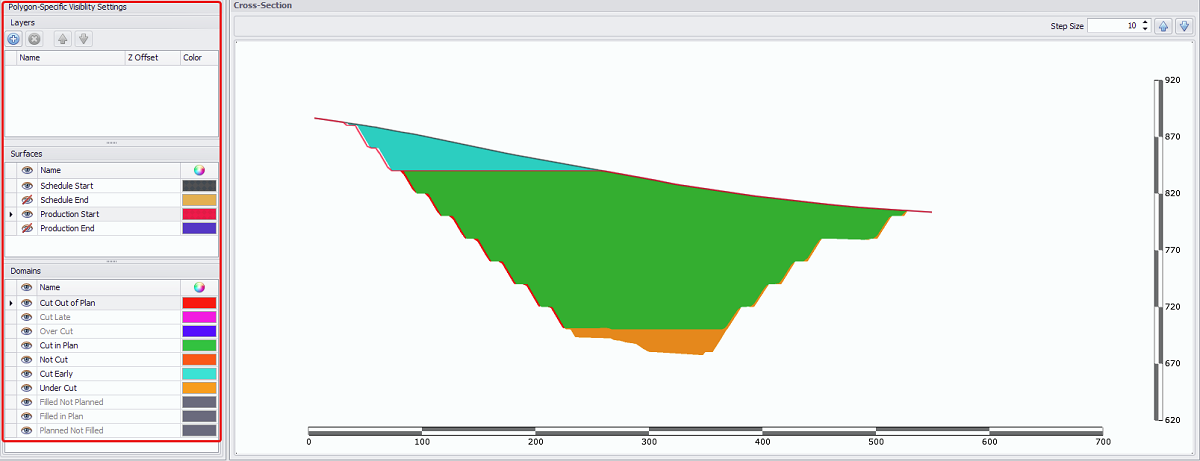
Task: Move layer up with the arrow icon
Action: click(x=62, y=39)
